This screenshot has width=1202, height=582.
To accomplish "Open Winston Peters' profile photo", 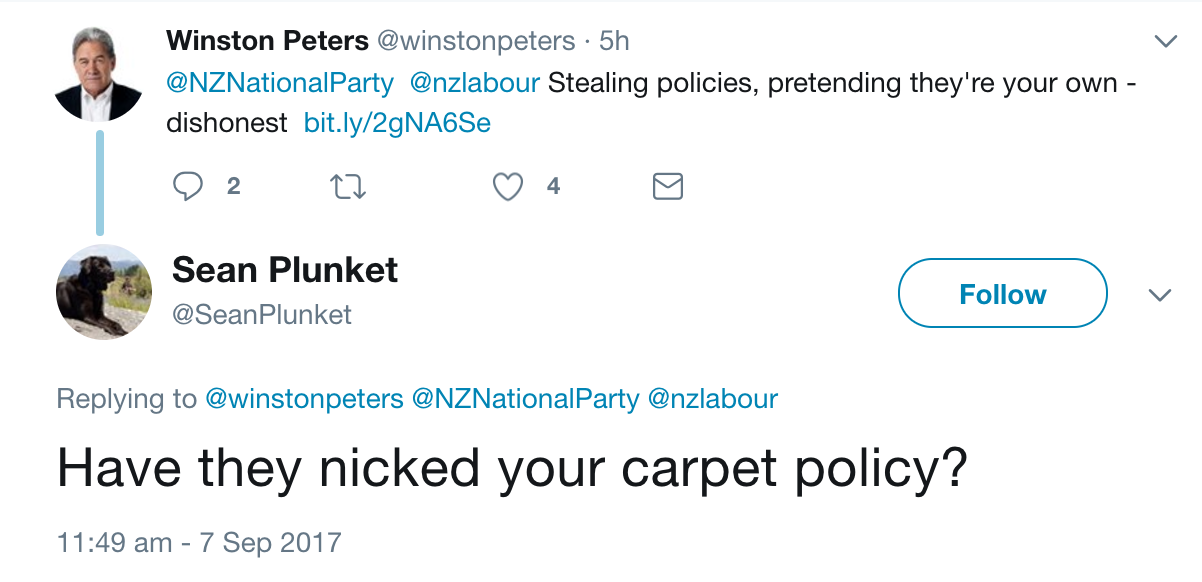I will (98, 73).
